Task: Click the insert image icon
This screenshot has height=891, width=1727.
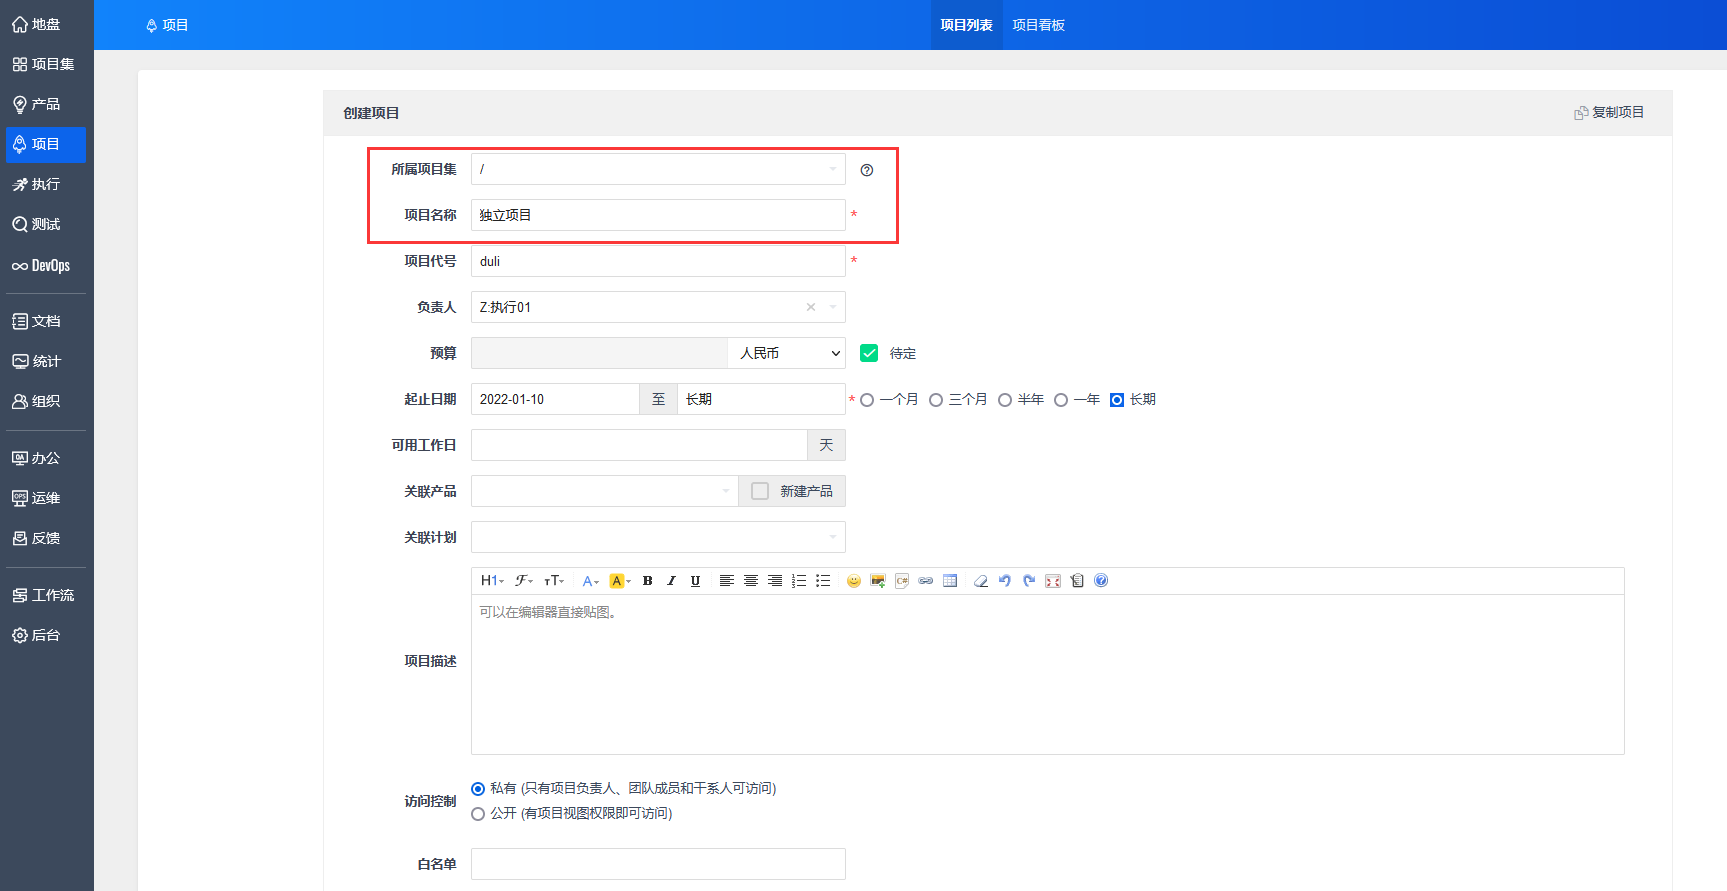Action: [877, 581]
